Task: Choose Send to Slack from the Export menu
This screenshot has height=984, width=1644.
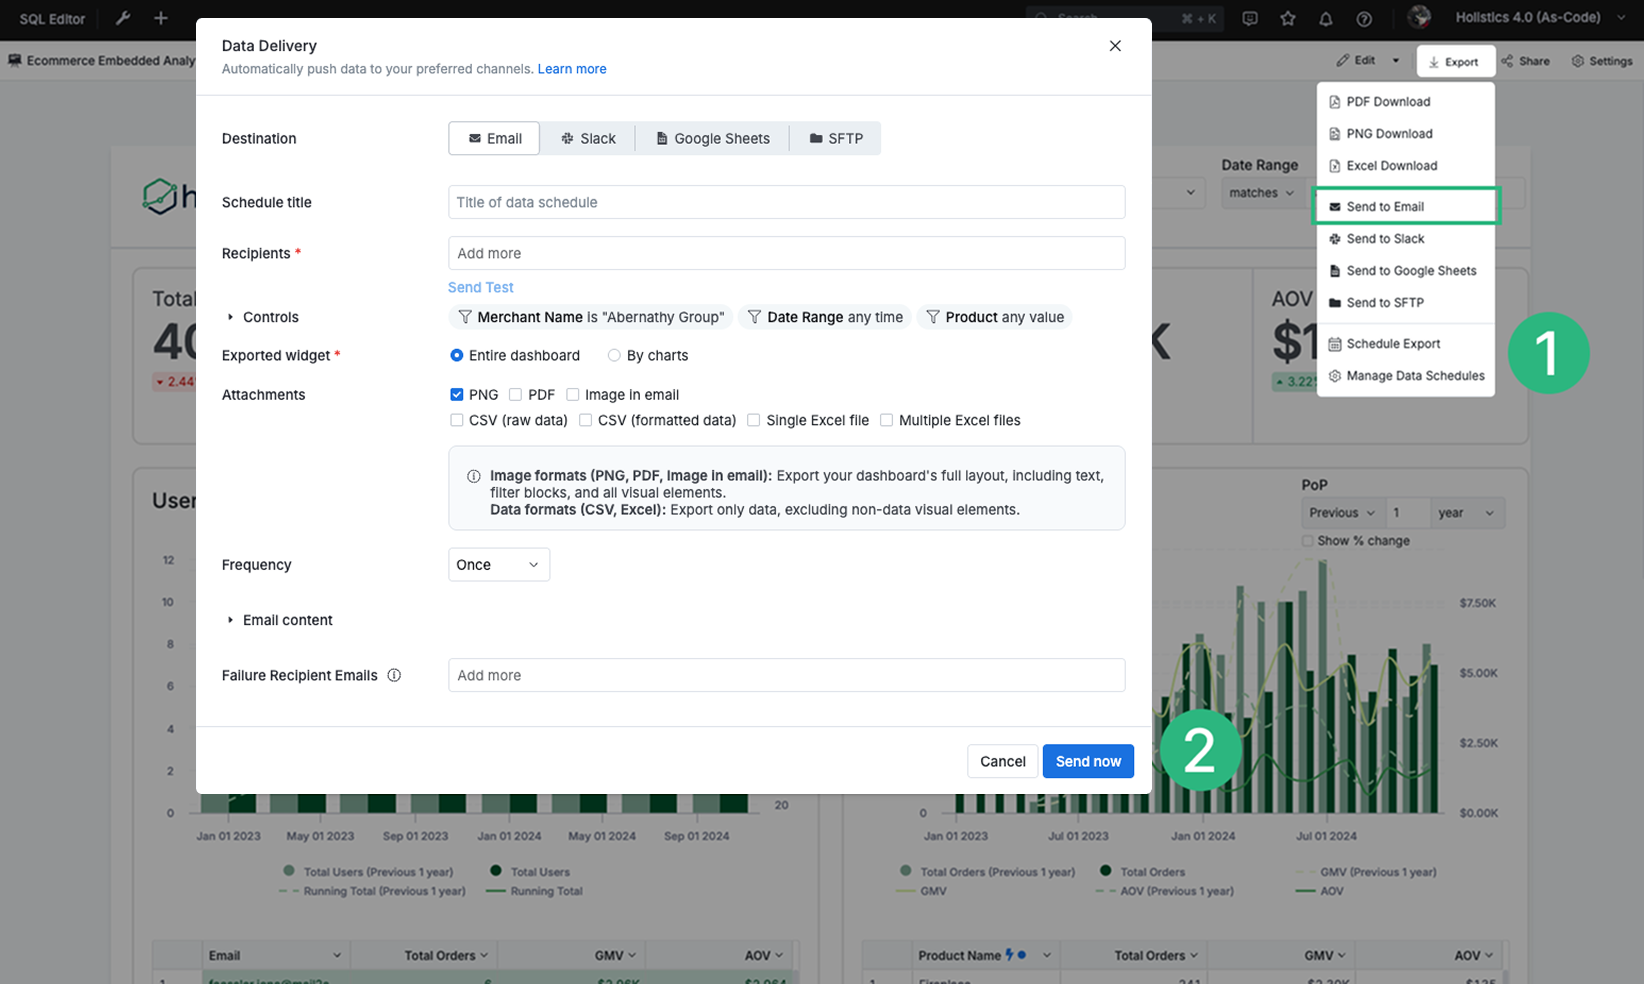Action: 1385,238
